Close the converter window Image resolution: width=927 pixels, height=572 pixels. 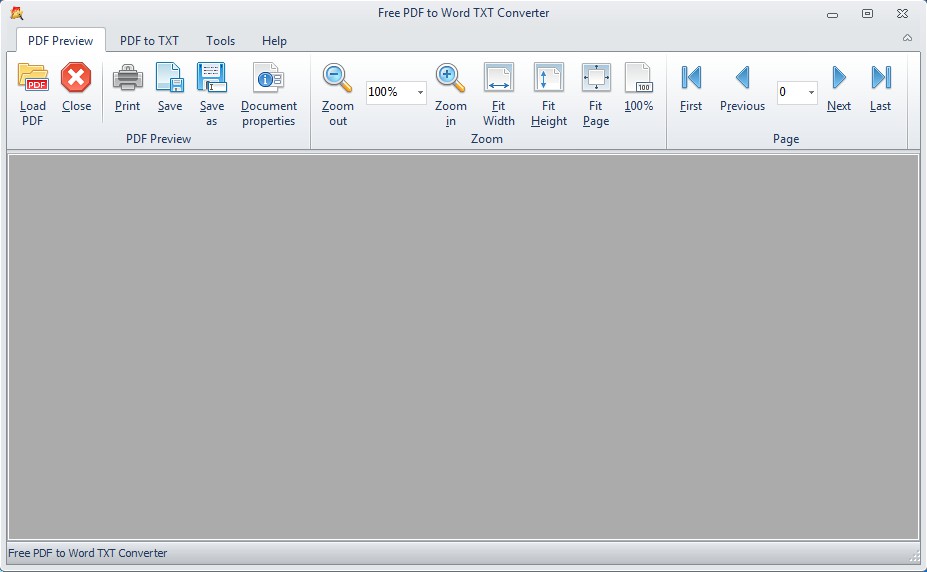pos(902,14)
